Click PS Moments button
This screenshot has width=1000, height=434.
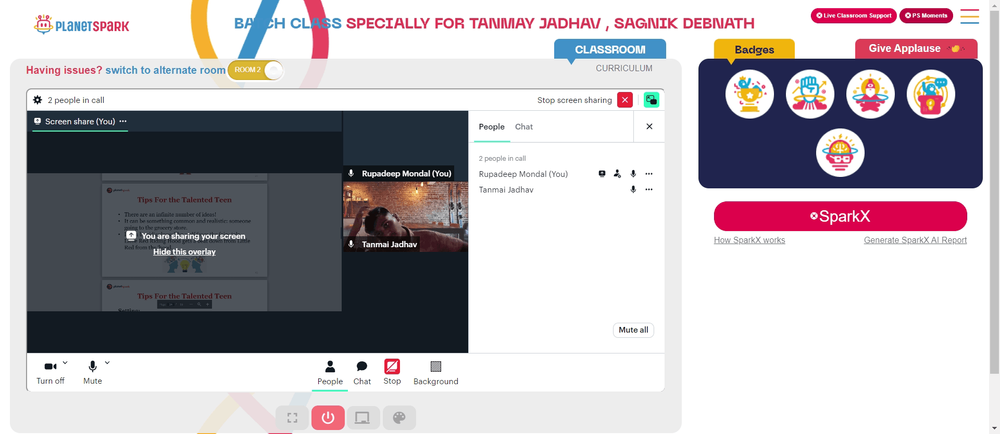(926, 15)
